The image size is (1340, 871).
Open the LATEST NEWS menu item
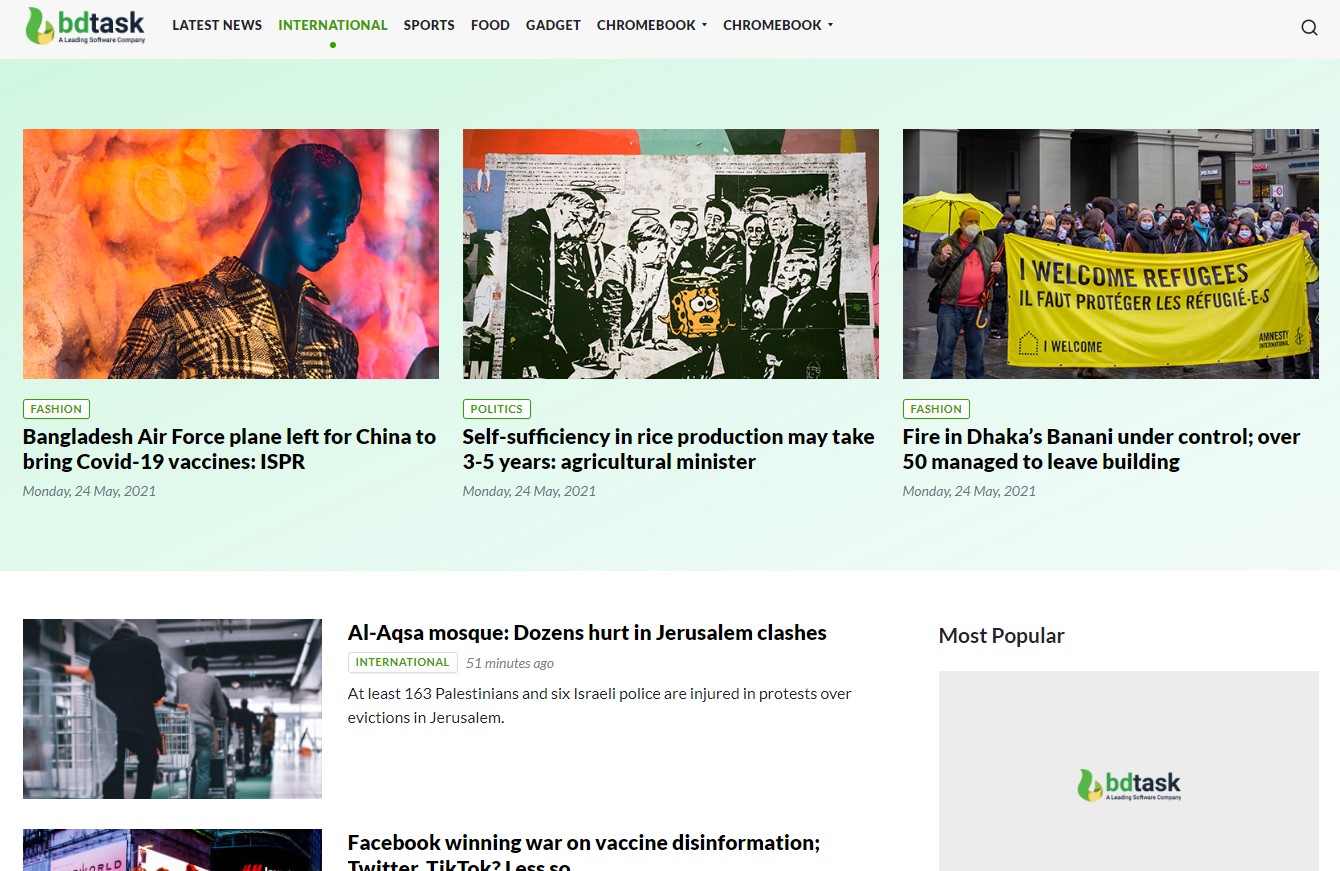(x=217, y=25)
